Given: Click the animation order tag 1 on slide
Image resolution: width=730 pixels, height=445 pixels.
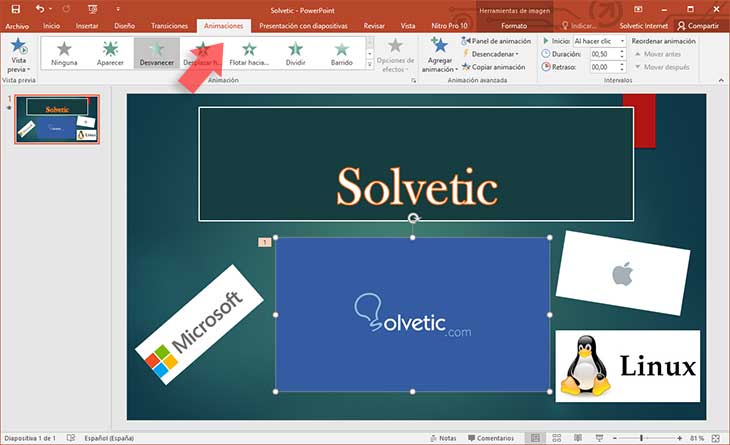Looking at the screenshot, I should [x=264, y=242].
